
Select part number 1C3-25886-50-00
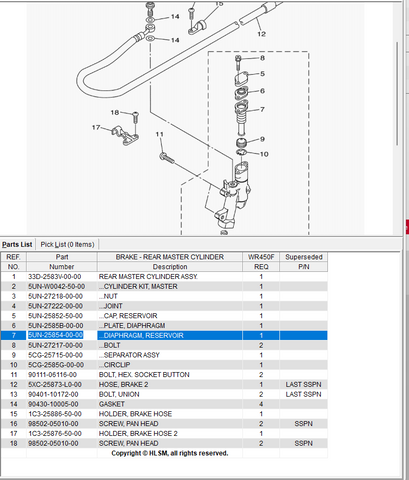coord(55,414)
